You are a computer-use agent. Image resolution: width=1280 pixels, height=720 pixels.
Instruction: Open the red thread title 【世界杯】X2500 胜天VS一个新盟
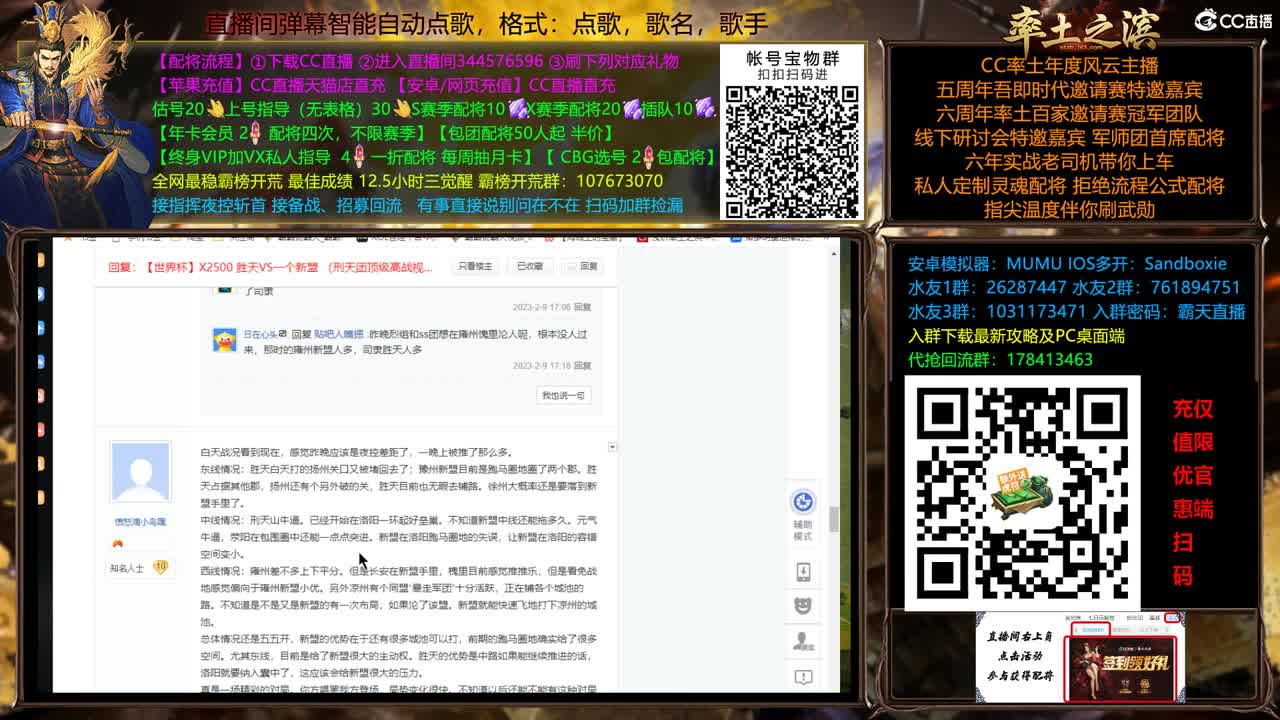coord(270,267)
